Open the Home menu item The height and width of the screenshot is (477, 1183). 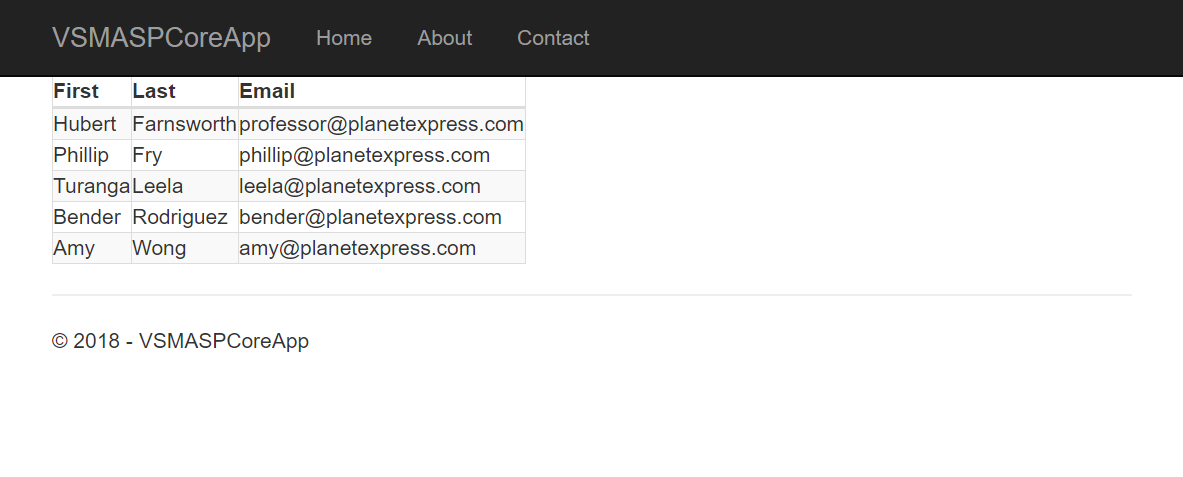tap(344, 38)
